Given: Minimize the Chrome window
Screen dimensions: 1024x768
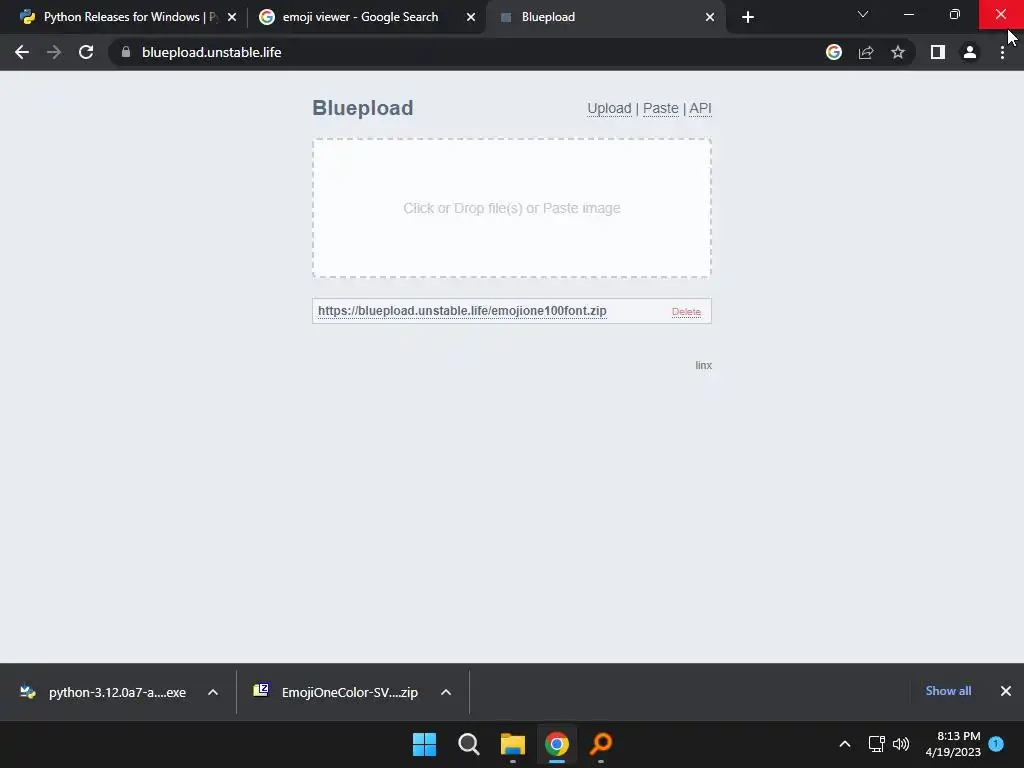Looking at the screenshot, I should (908, 14).
